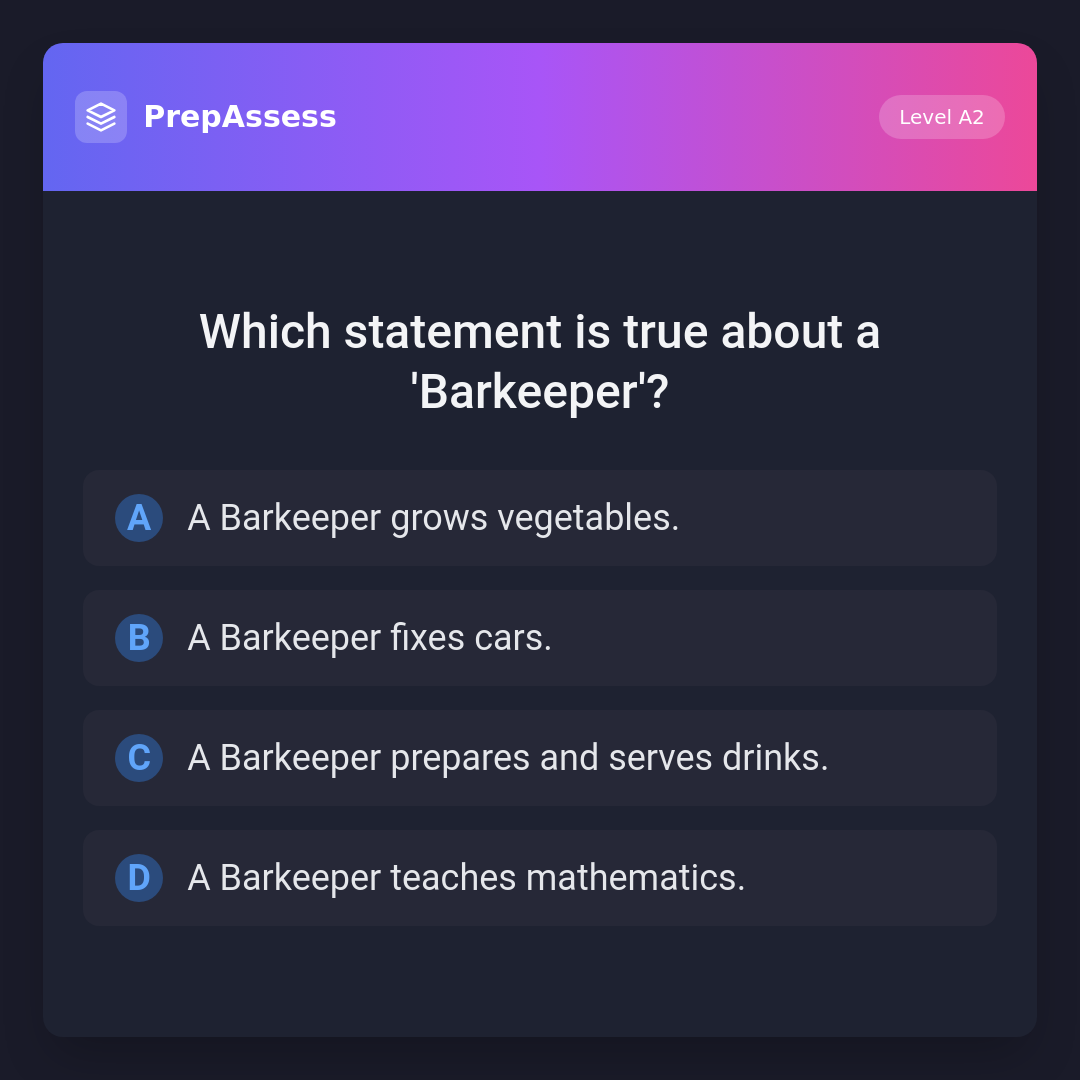Select answer 'A Barkeeper grows vegetables.'
The height and width of the screenshot is (1080, 1080).
[x=433, y=518]
